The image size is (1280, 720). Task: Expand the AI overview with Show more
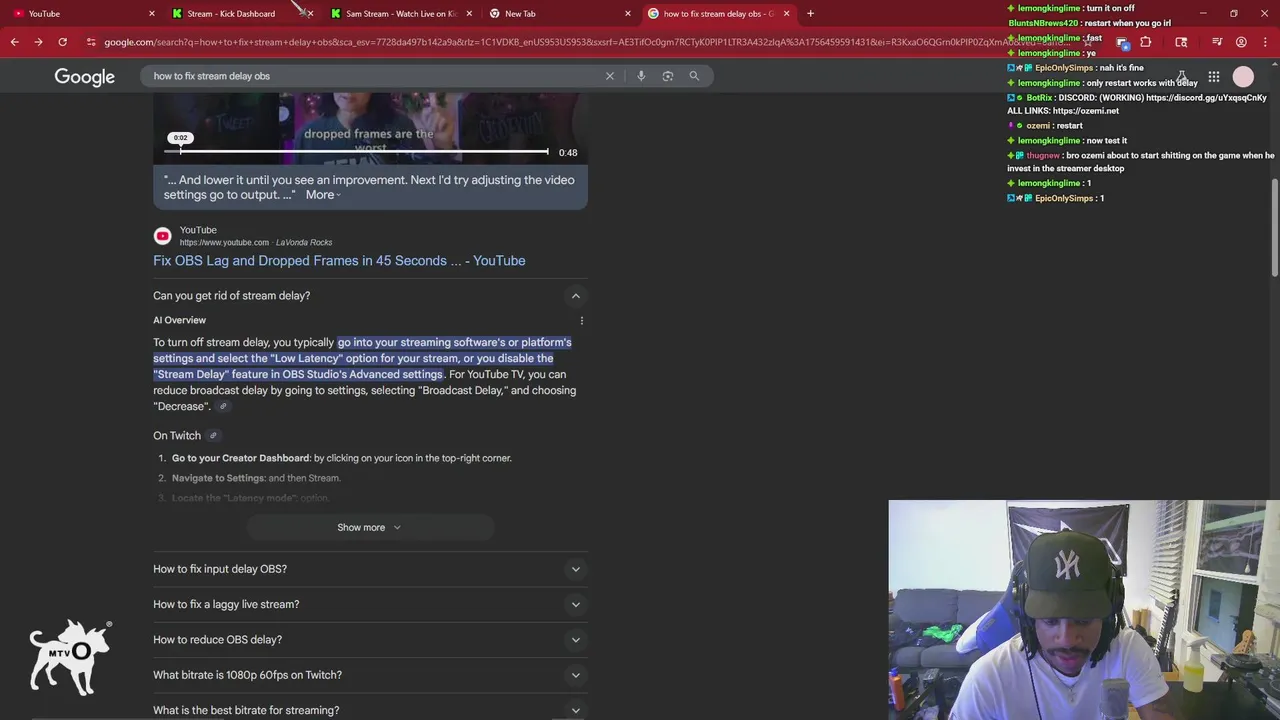click(x=370, y=527)
